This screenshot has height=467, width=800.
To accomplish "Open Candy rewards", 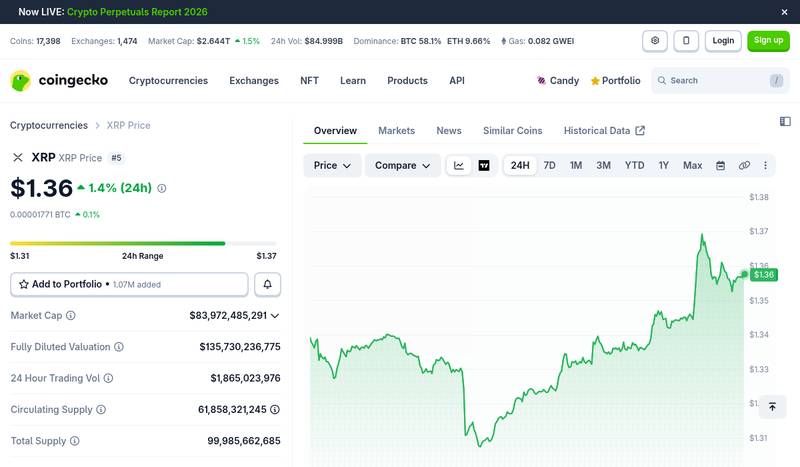I will 558,81.
